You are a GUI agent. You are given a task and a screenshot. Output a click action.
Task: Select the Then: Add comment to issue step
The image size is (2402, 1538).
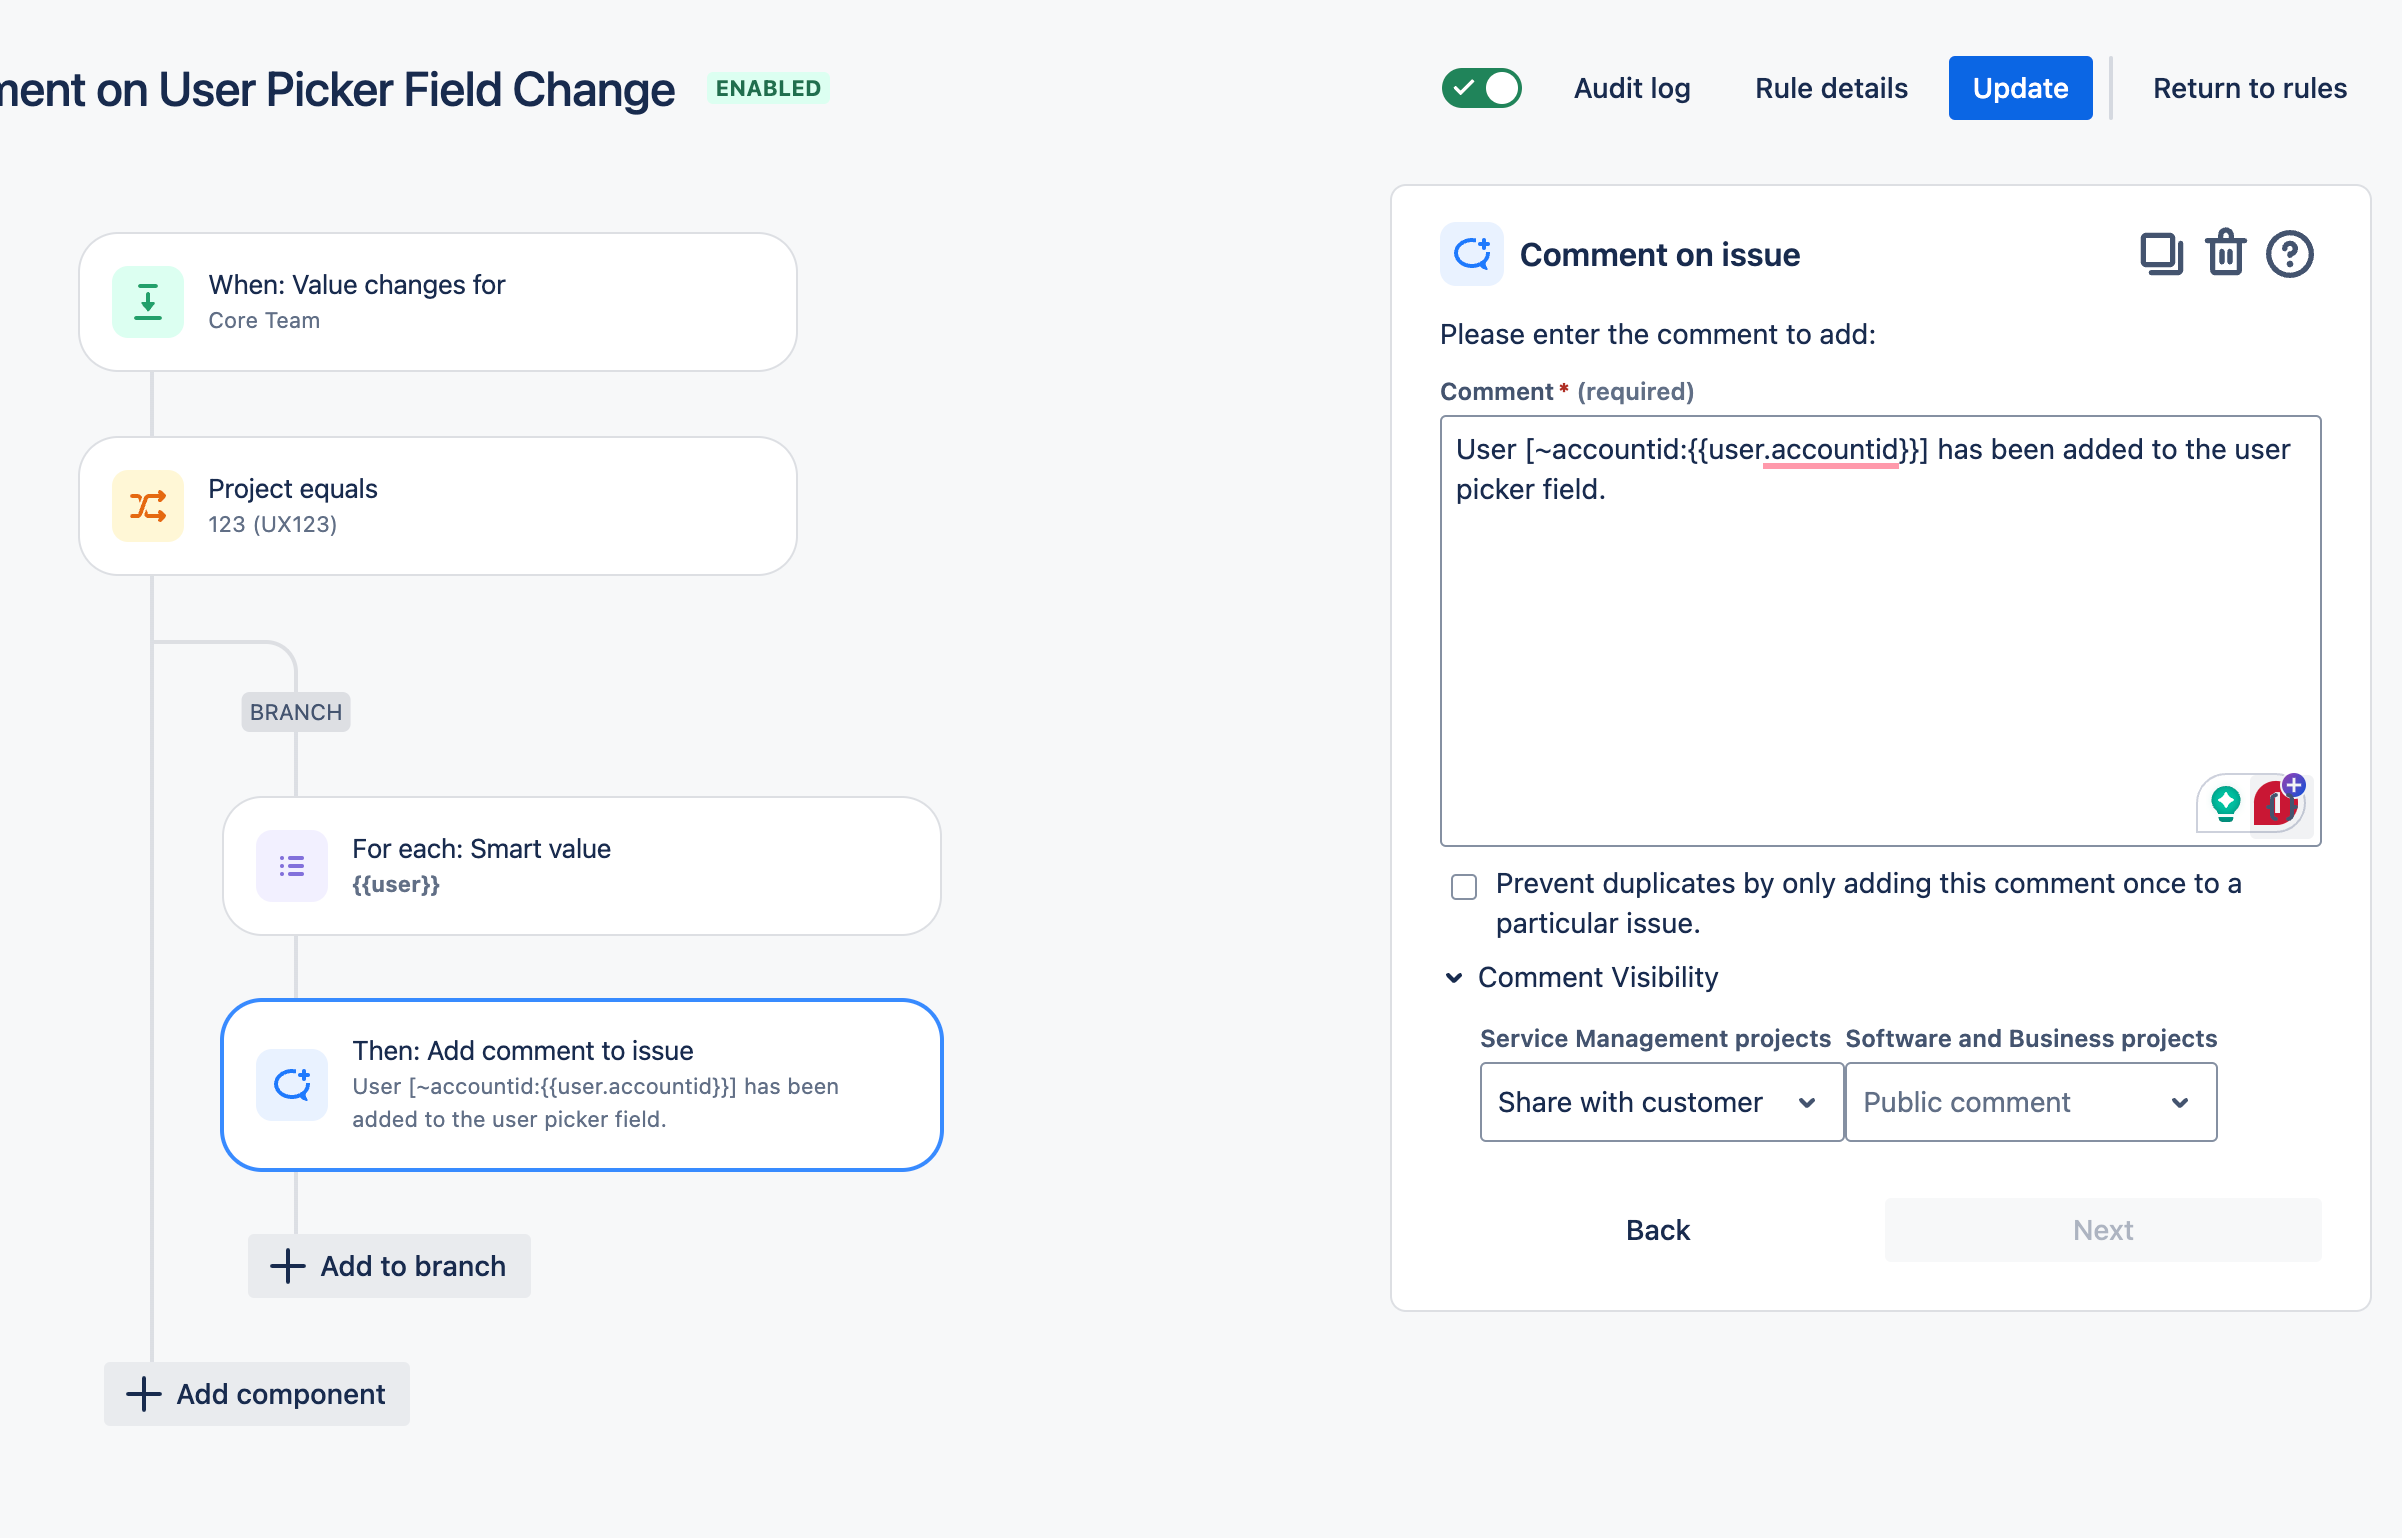point(582,1085)
